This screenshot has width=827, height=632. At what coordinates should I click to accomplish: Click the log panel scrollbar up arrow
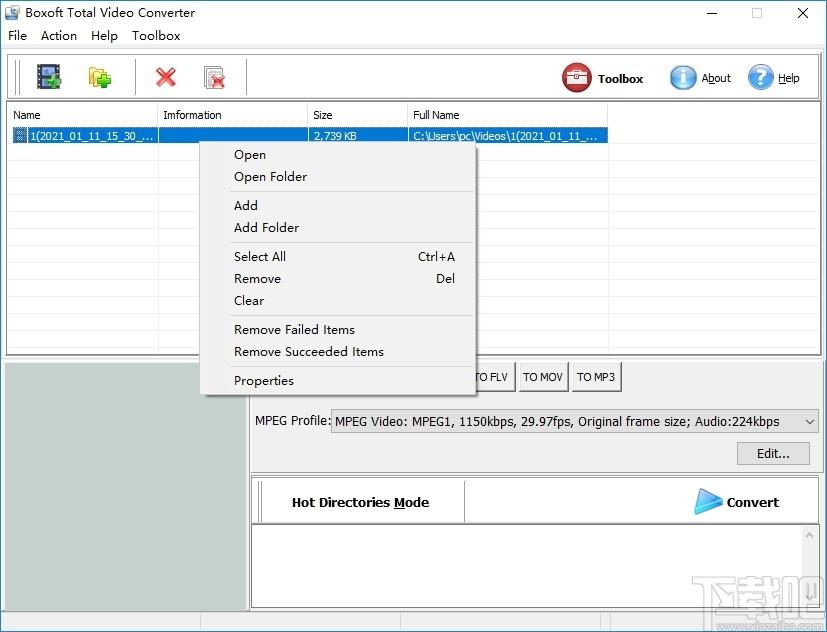[x=810, y=535]
